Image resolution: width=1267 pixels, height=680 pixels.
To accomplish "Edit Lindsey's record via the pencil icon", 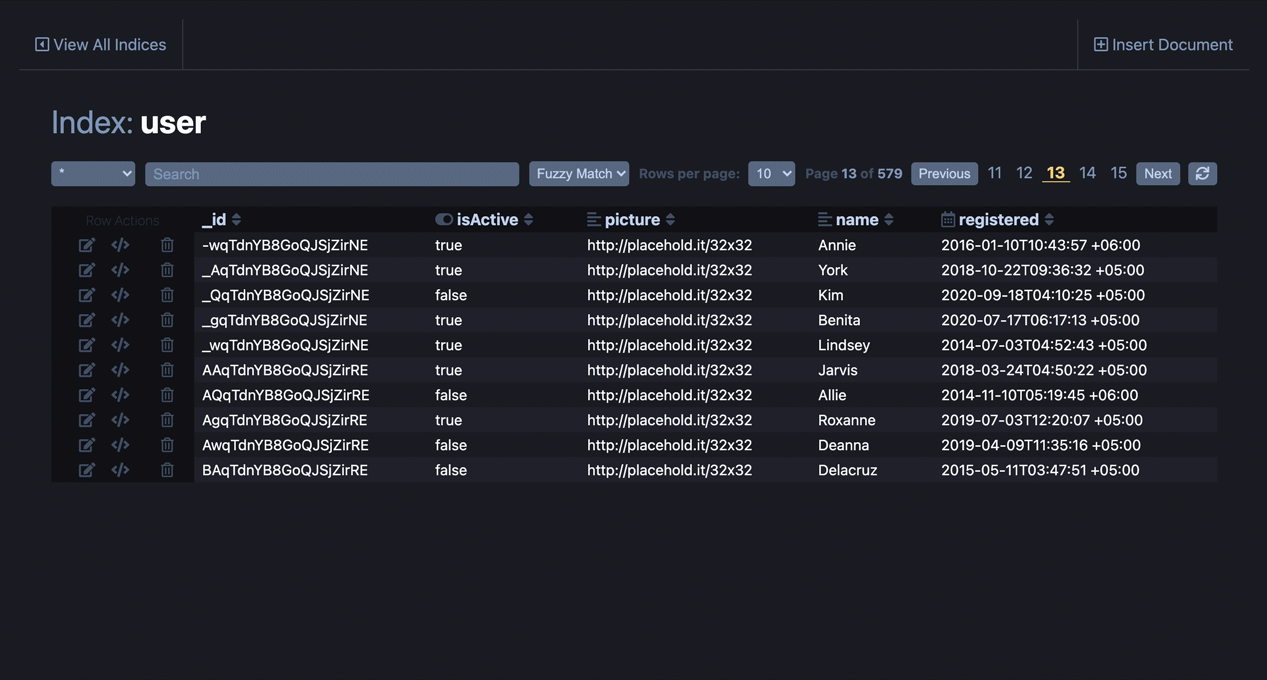I will click(x=87, y=344).
